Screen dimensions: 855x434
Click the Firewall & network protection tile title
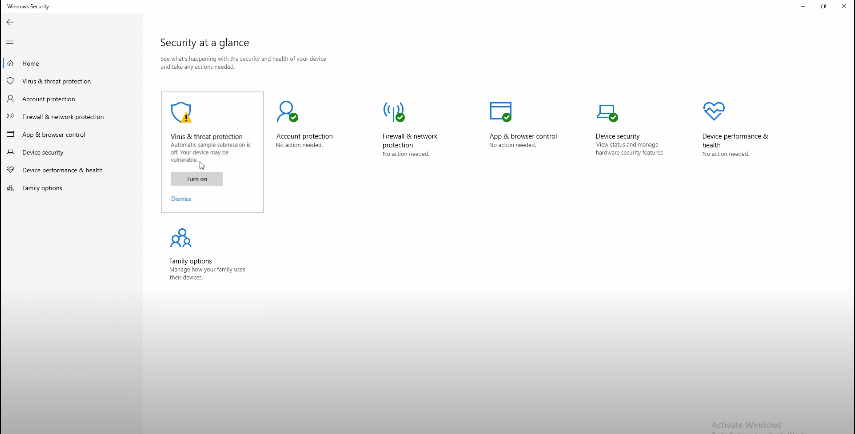point(410,141)
